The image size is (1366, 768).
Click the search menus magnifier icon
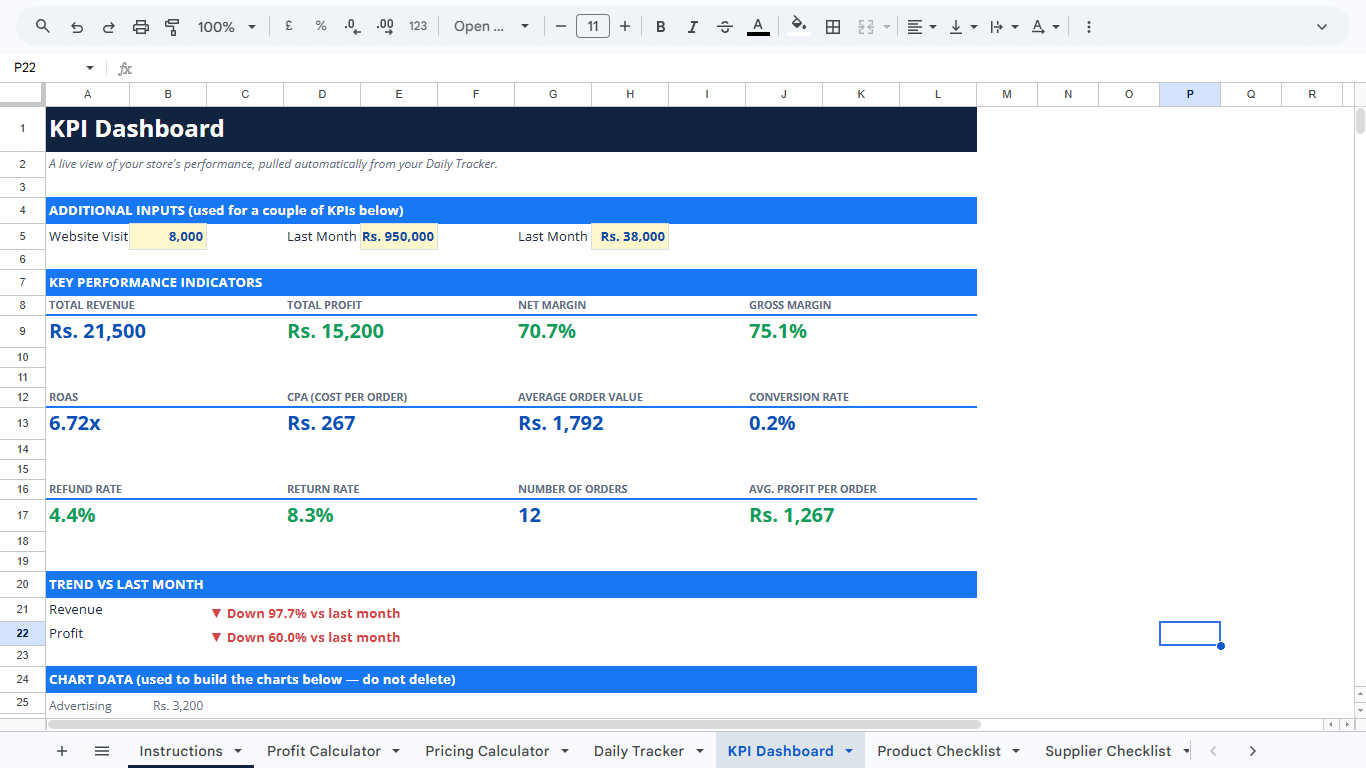(42, 27)
